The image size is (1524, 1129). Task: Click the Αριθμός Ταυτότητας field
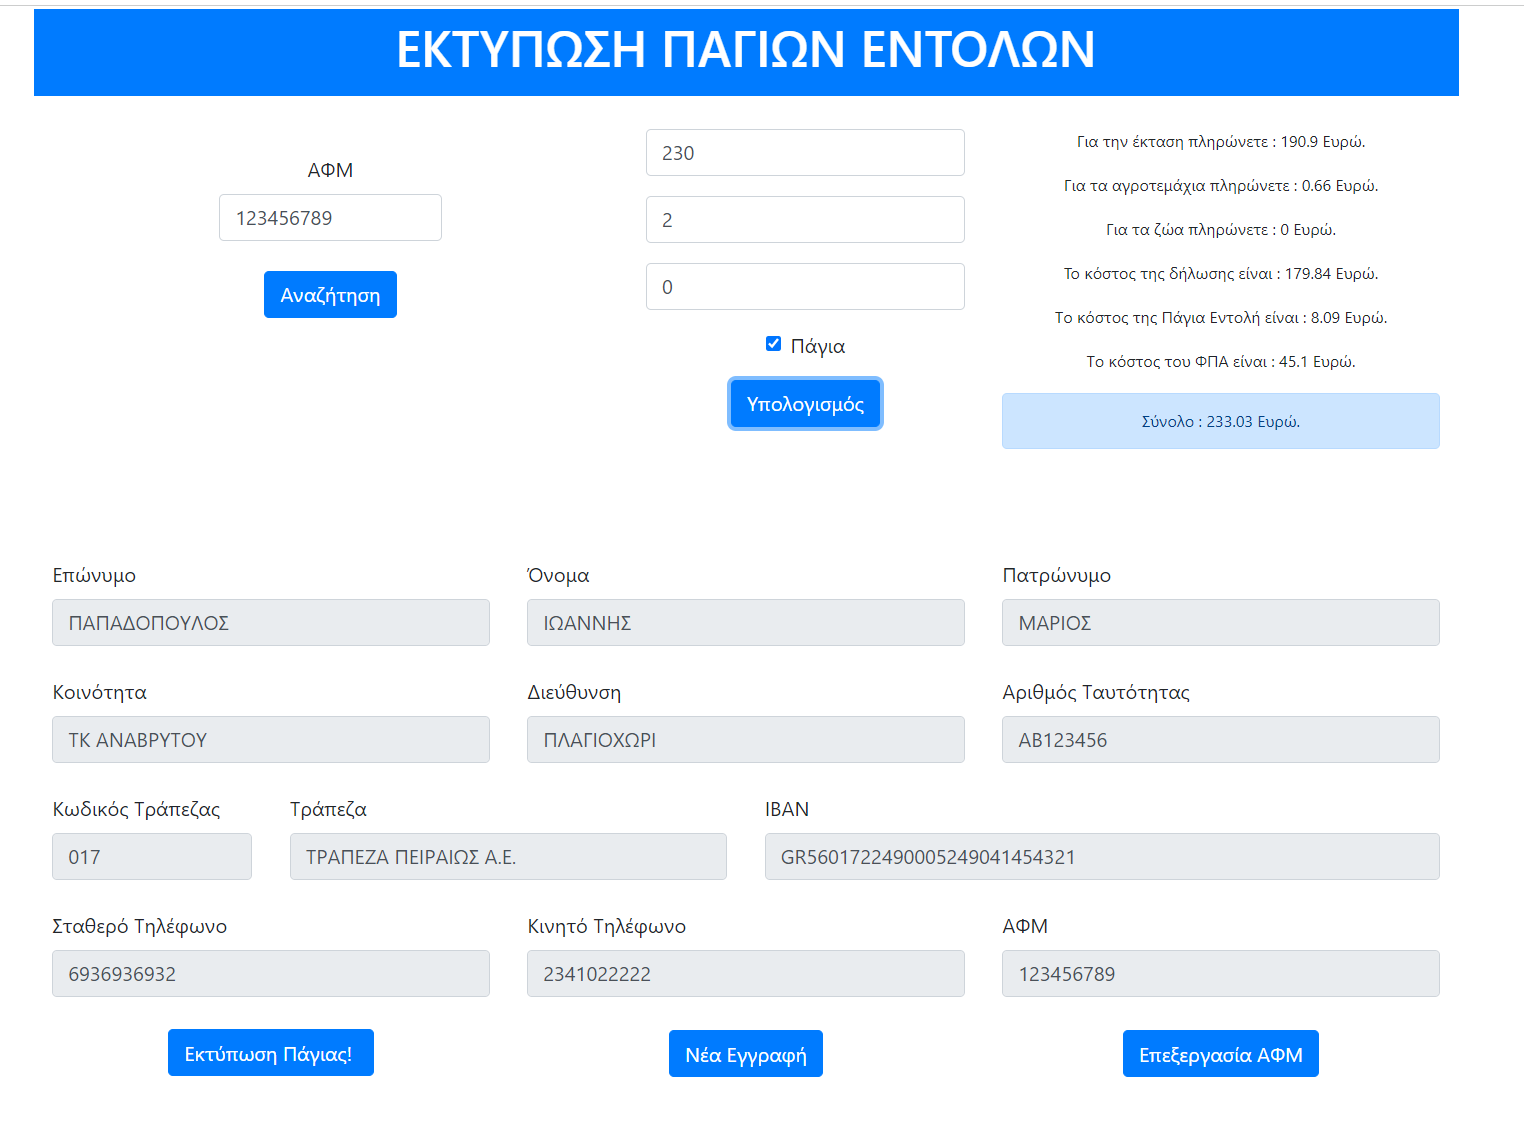coord(1220,740)
